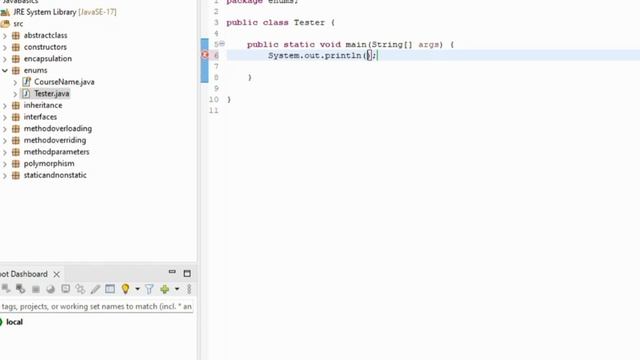640x360 pixels.
Task: Click the Start/Restart icon in Boot Dashboard
Action: click(5, 289)
